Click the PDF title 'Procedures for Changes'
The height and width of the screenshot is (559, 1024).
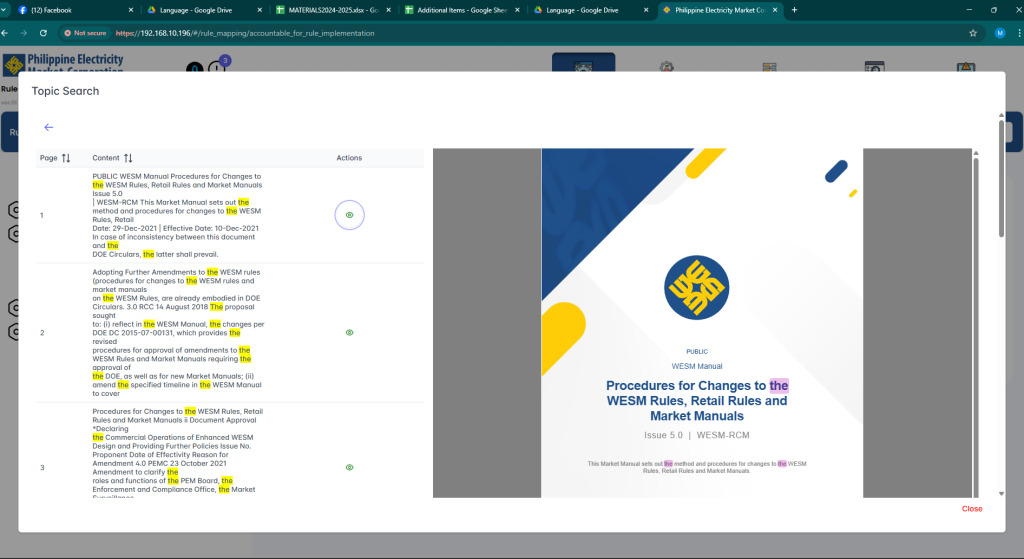tap(697, 400)
